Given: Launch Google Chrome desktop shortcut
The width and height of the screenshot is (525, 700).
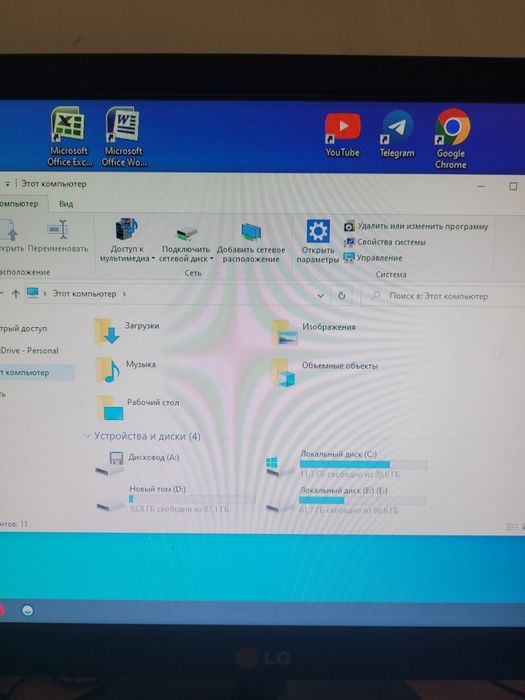Looking at the screenshot, I should point(451,139).
